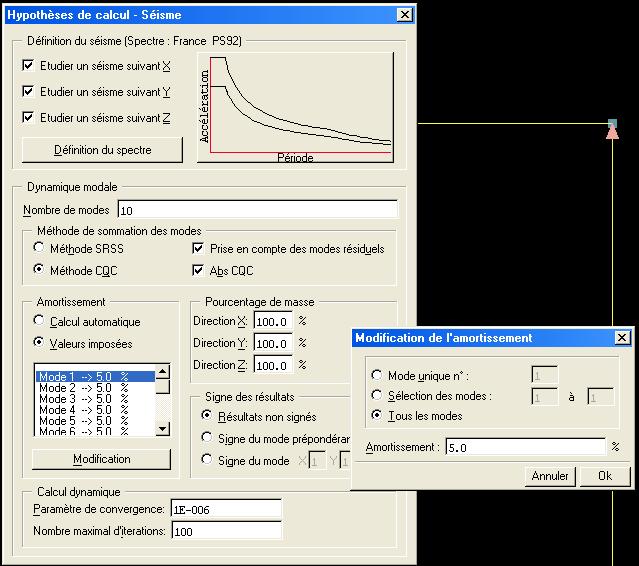Select Mode 1 --> 5.0 % in list
The width and height of the screenshot is (639, 566).
pos(95,377)
